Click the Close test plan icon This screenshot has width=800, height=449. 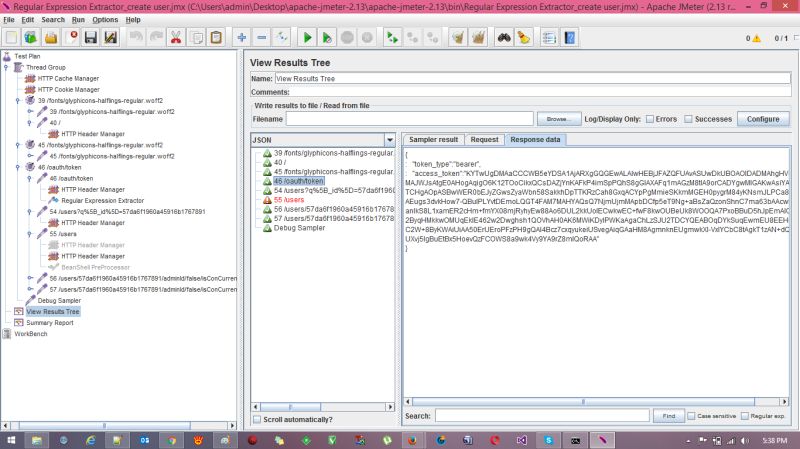coord(71,37)
